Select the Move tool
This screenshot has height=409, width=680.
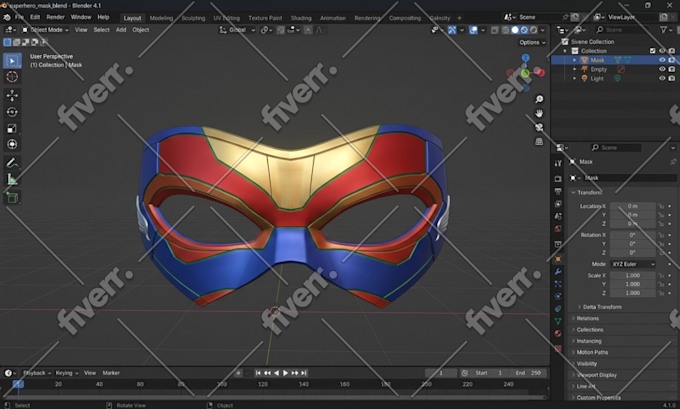tap(12, 95)
